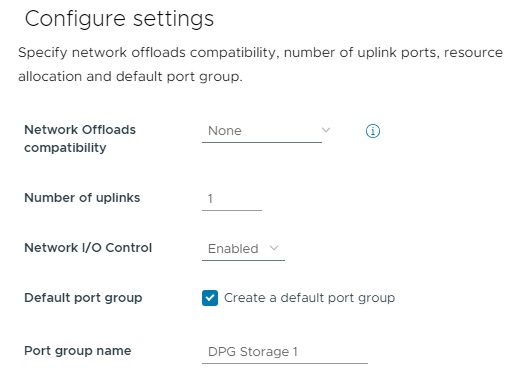
Task: Select the 'Enabled' value text in I/O Control
Action: point(233,249)
